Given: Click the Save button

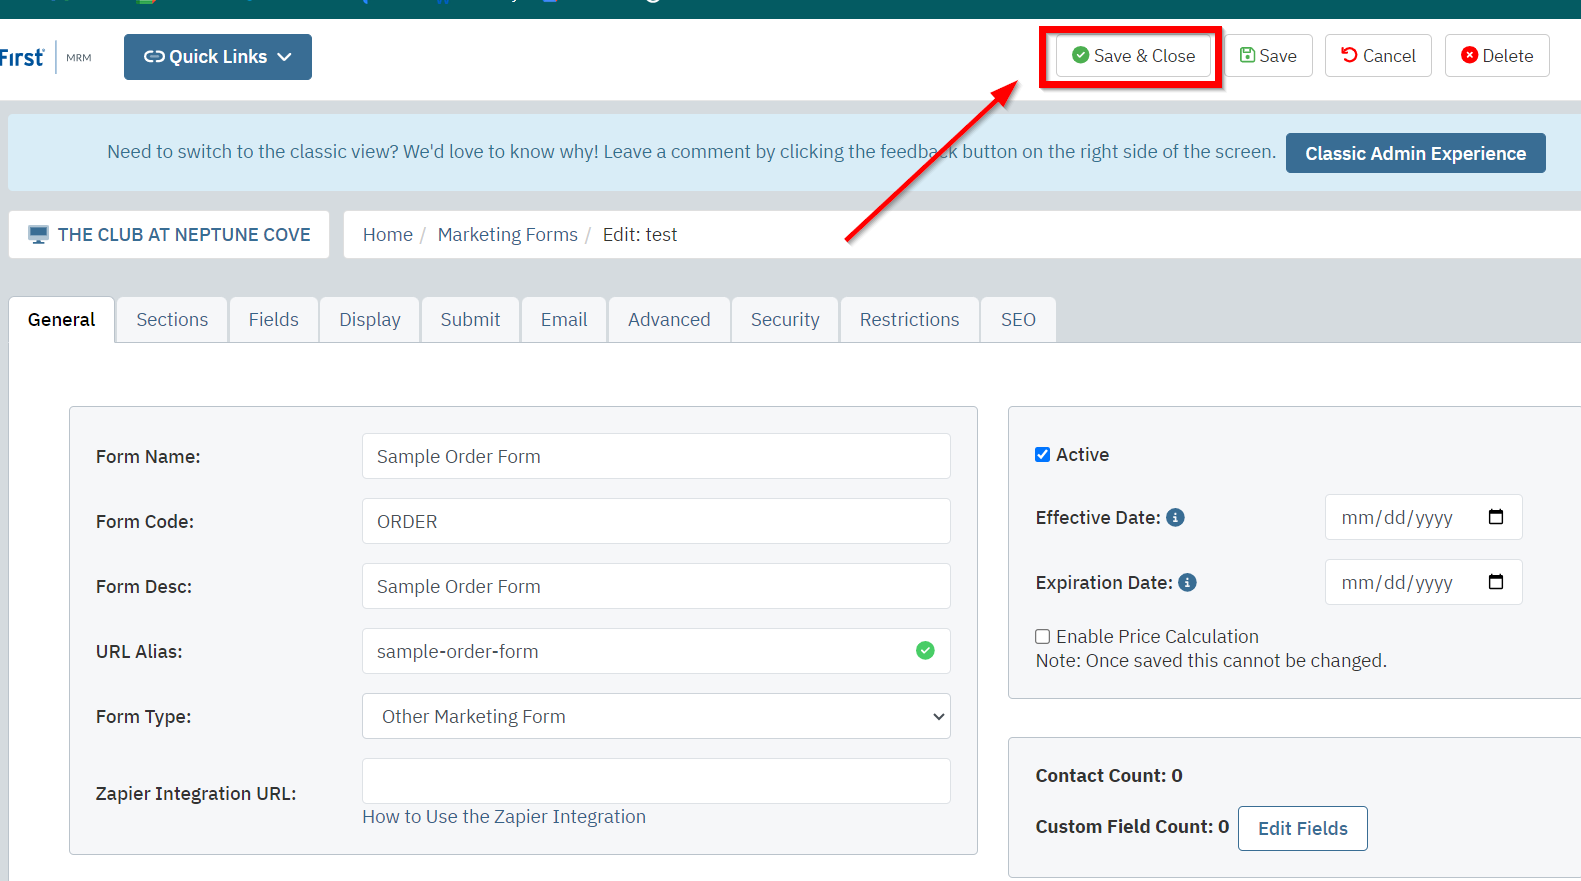Looking at the screenshot, I should (x=1268, y=56).
